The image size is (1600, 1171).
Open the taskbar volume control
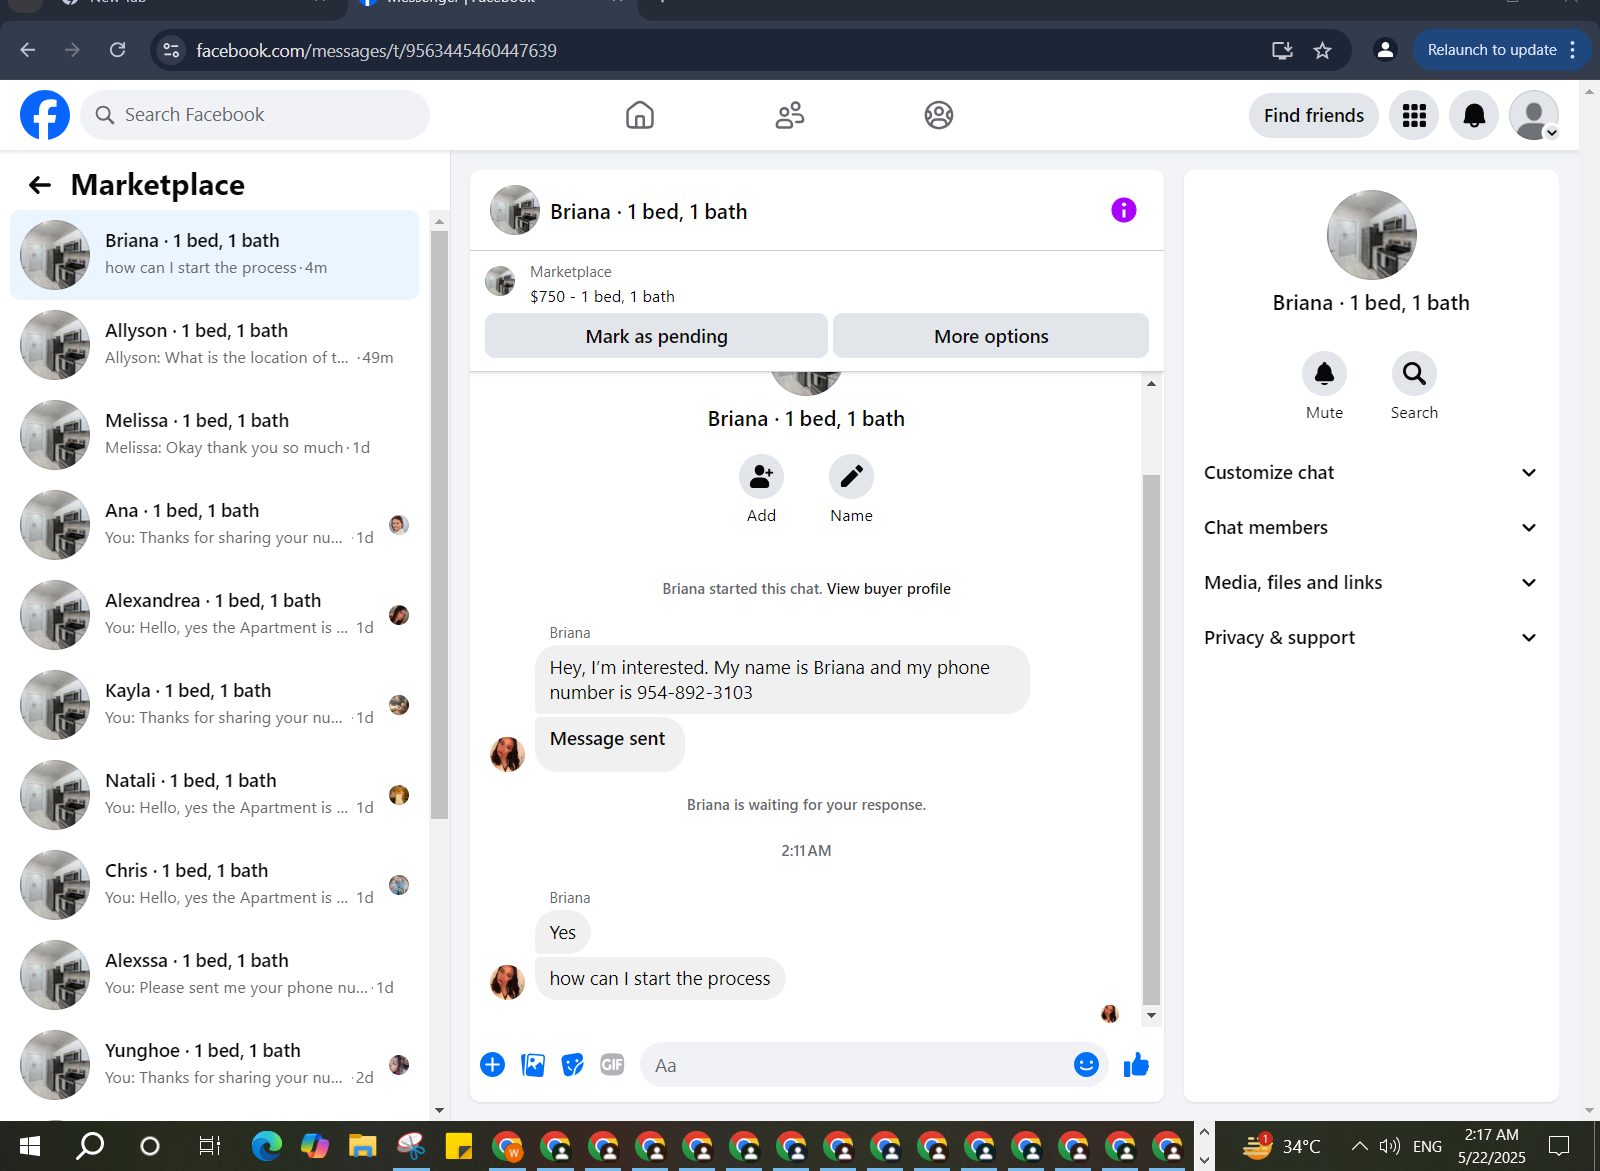coord(1390,1146)
